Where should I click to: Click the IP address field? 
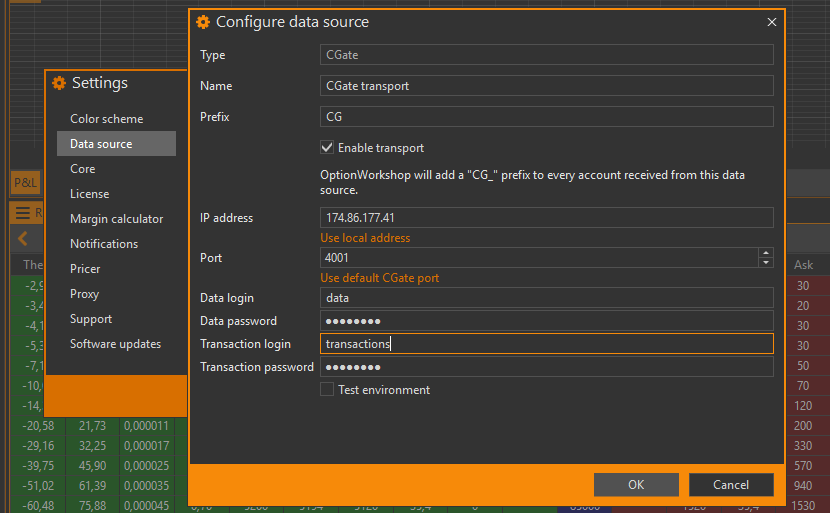pos(546,218)
